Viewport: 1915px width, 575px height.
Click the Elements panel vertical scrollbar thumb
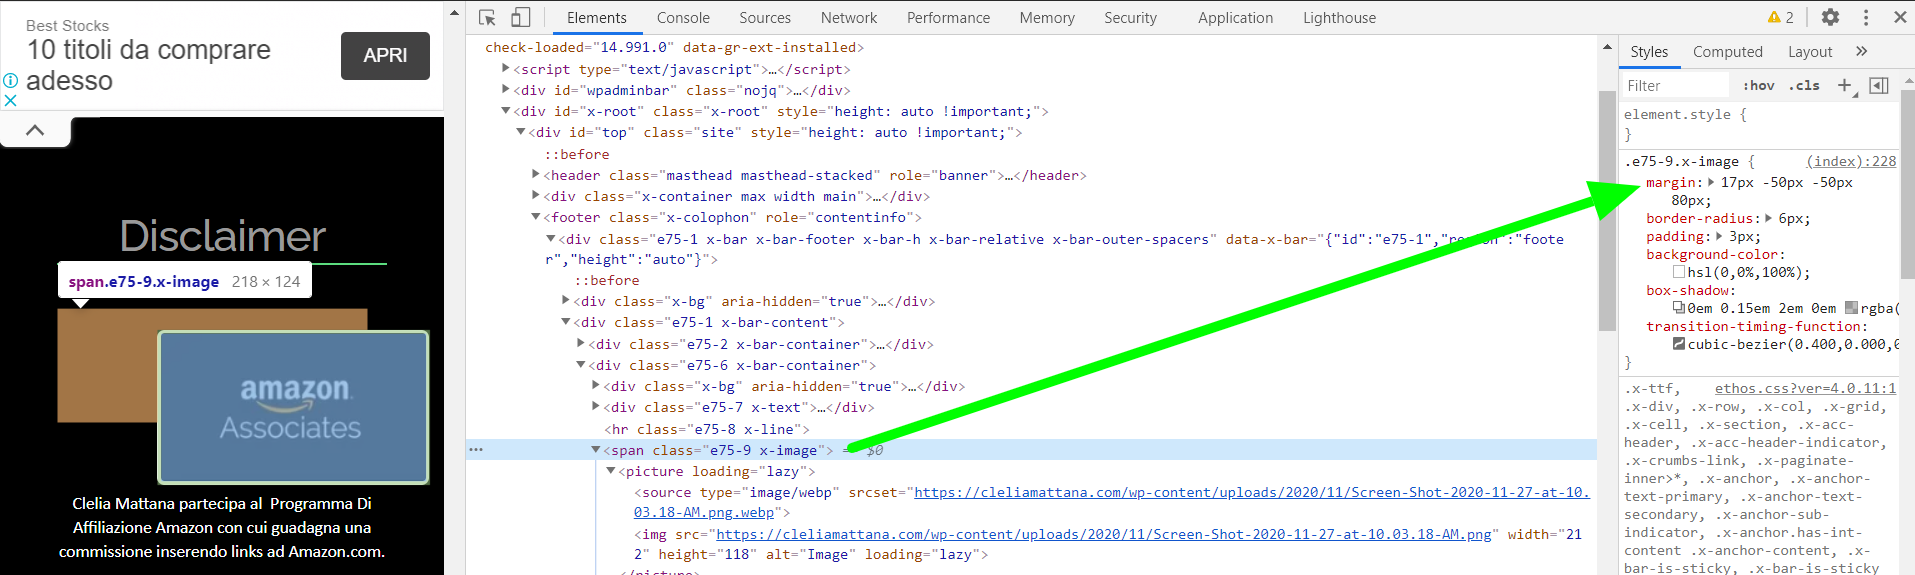click(x=1607, y=210)
